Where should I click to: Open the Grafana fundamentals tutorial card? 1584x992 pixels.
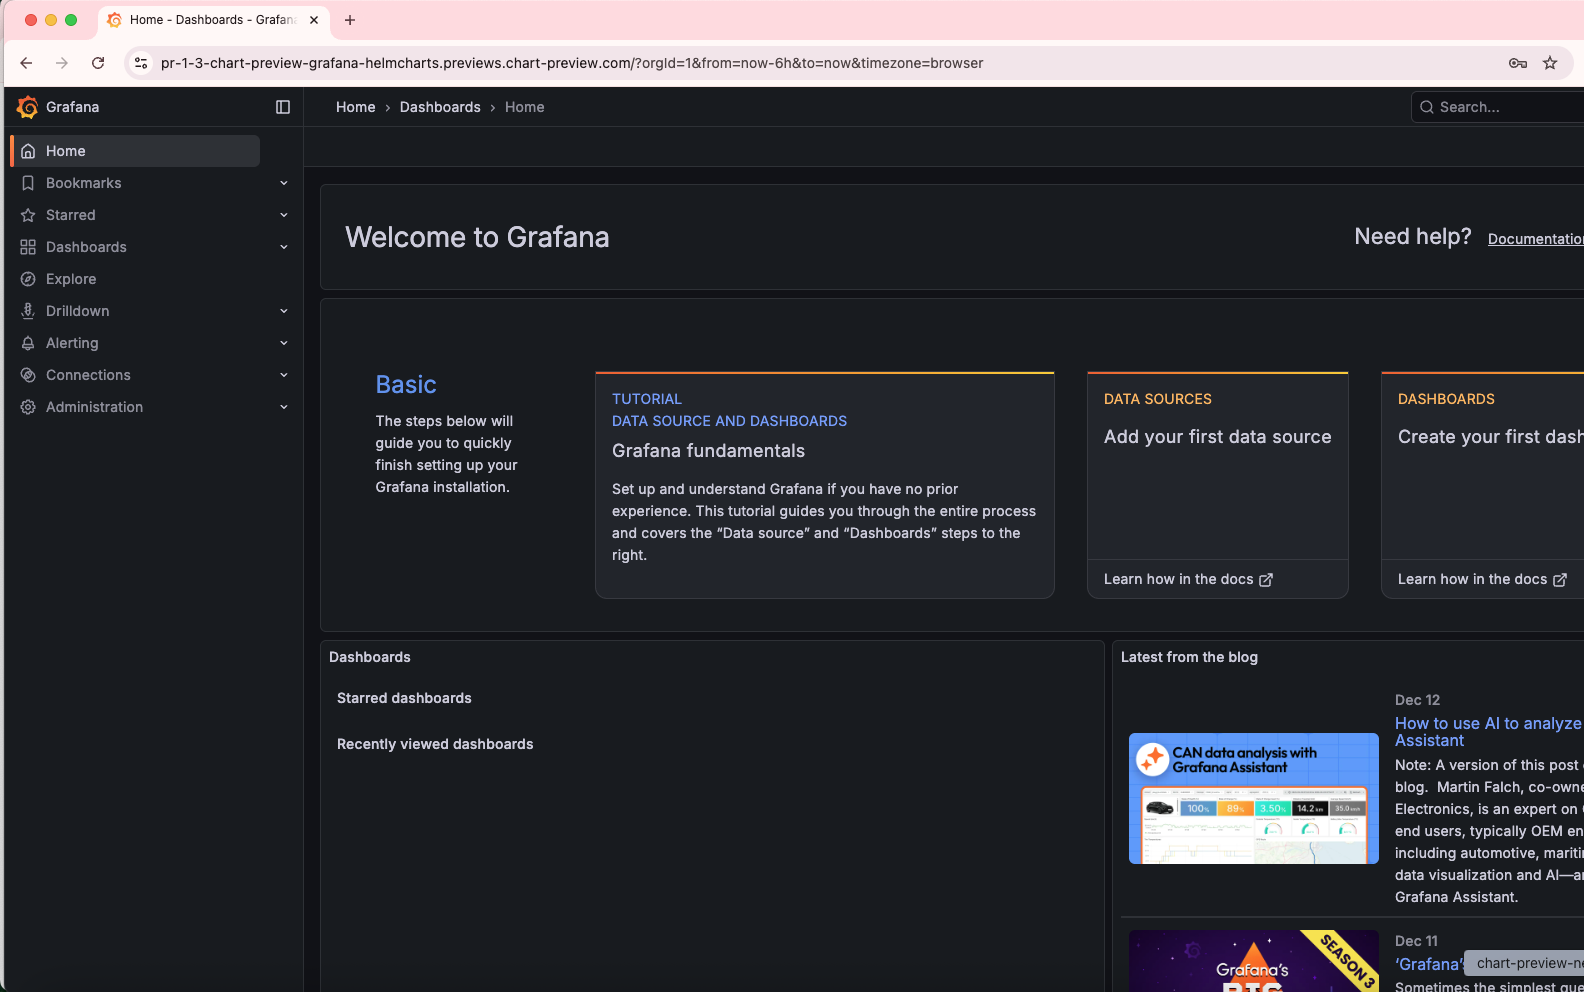coord(825,485)
